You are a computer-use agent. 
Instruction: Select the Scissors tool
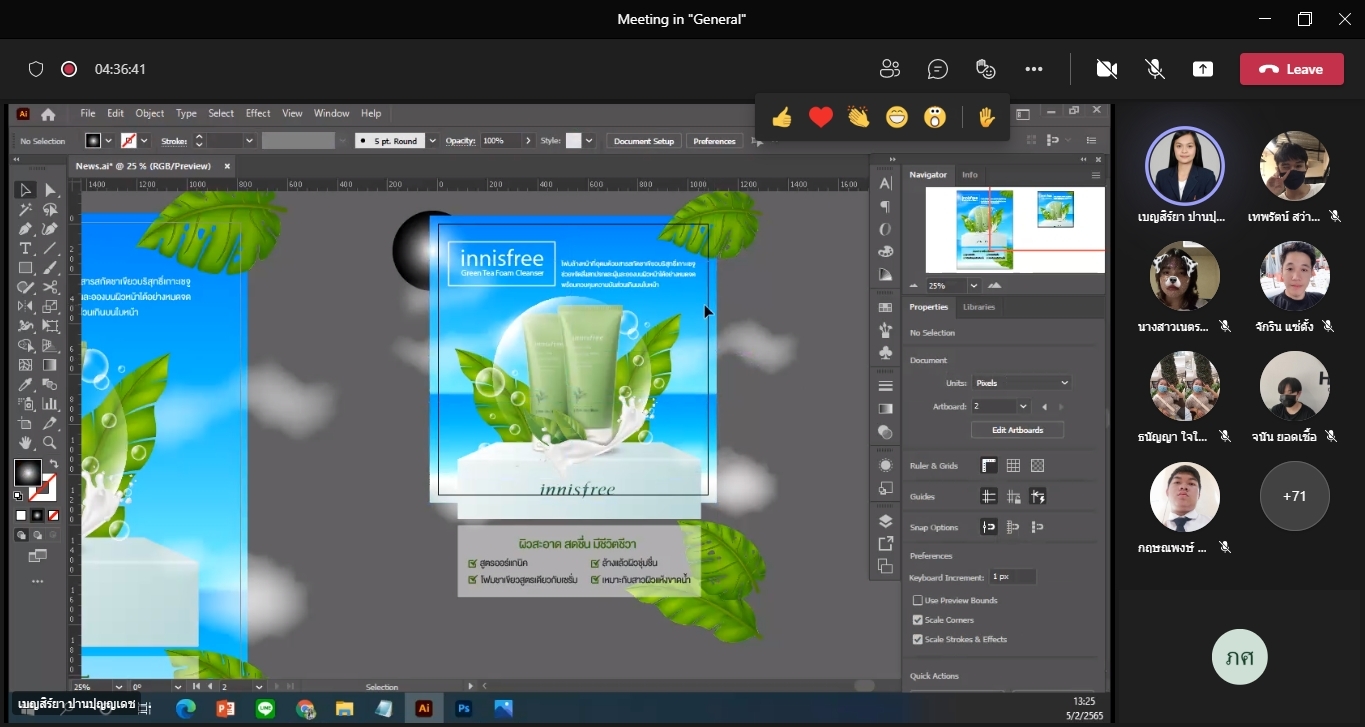click(x=50, y=287)
